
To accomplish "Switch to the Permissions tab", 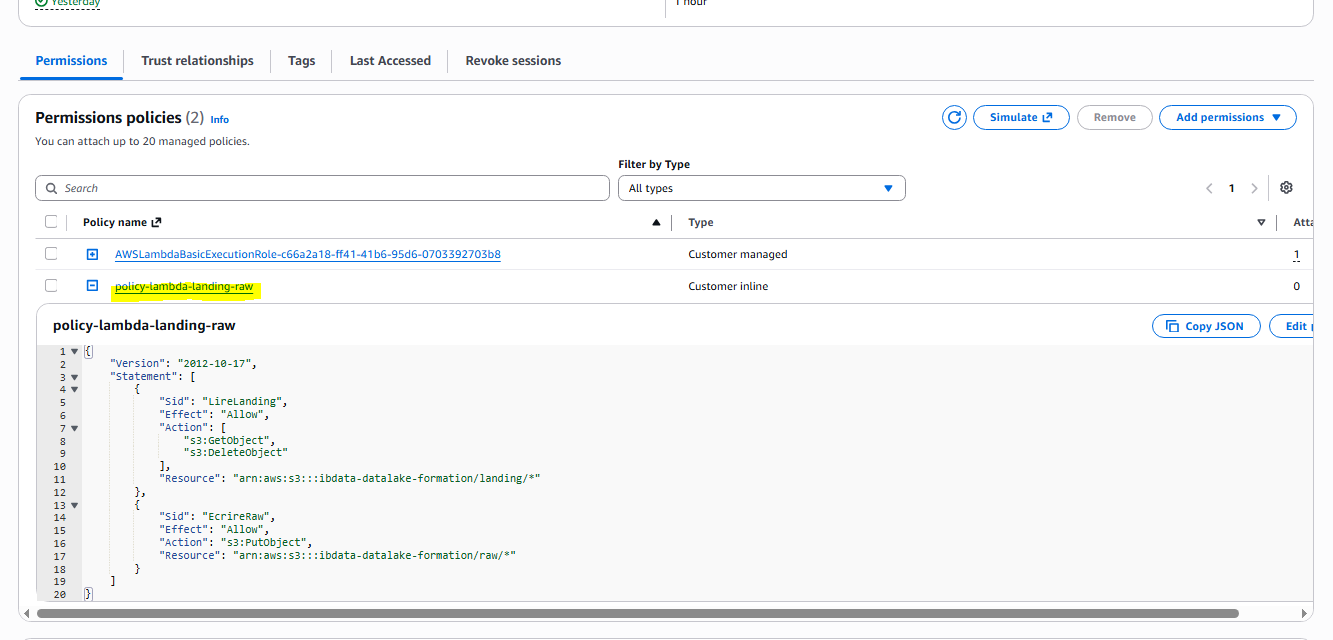I will pos(71,61).
